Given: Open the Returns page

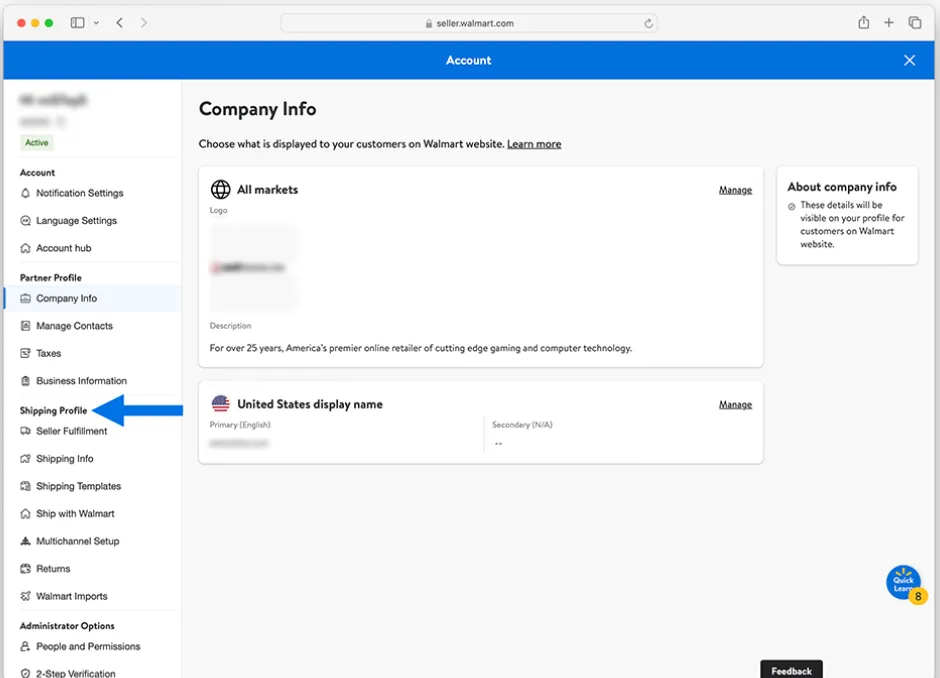Looking at the screenshot, I should coord(53,569).
